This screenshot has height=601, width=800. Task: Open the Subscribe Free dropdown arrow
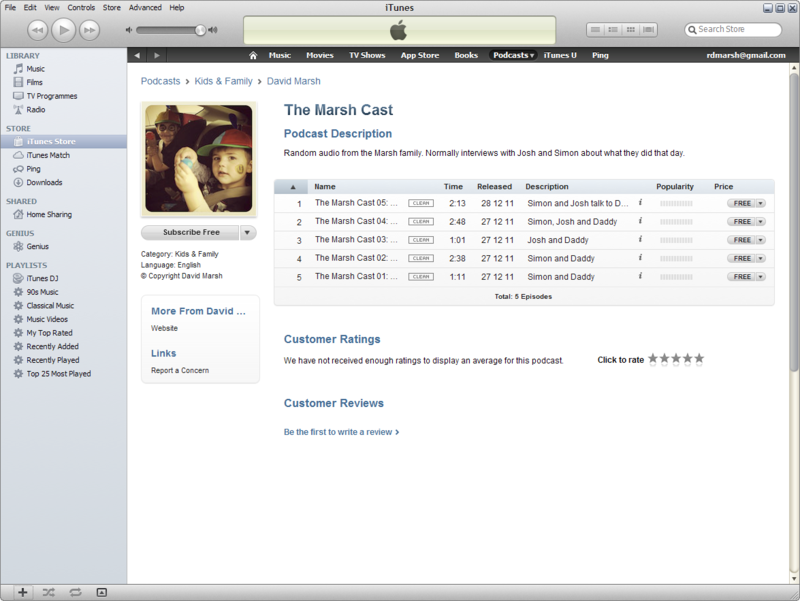pyautogui.click(x=247, y=232)
